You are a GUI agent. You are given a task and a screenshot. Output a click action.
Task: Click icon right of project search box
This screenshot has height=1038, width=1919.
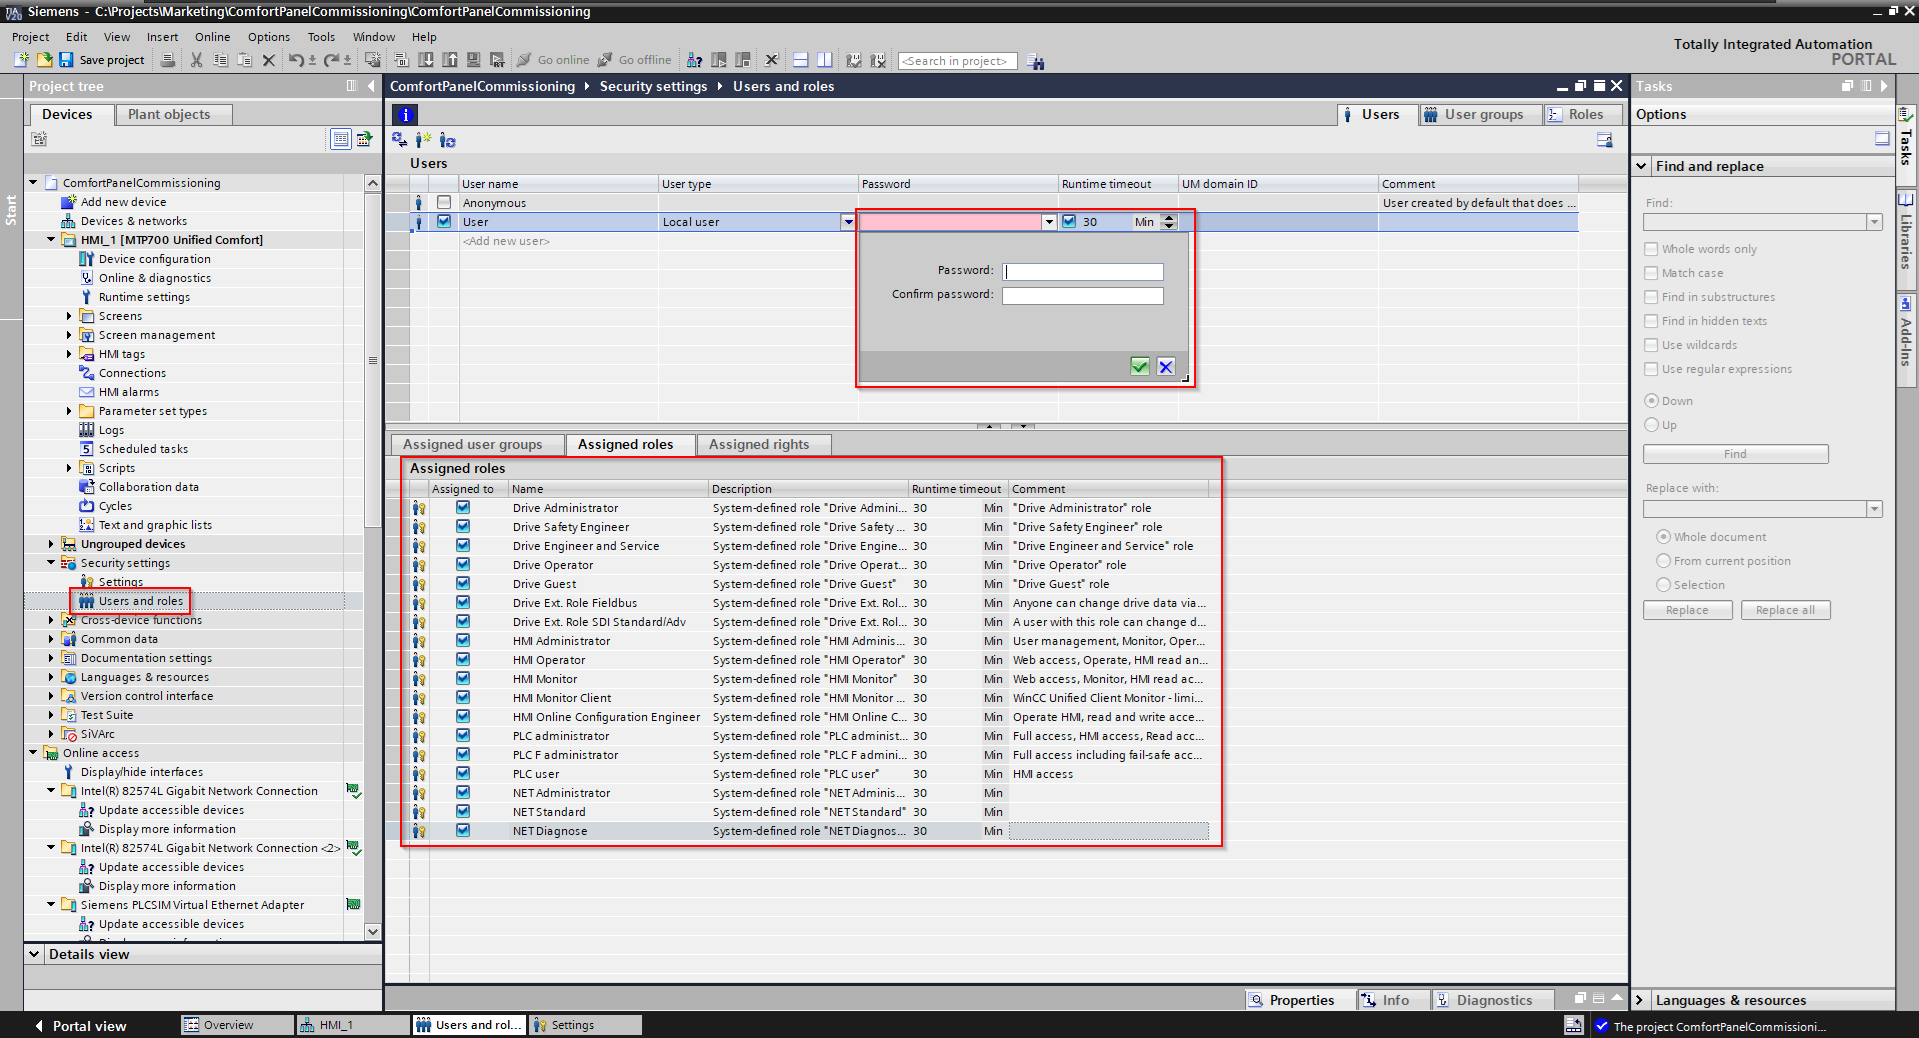click(1036, 61)
